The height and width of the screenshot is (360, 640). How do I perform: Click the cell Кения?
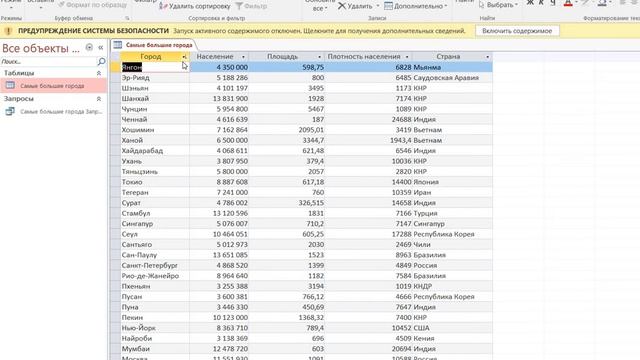[452, 338]
